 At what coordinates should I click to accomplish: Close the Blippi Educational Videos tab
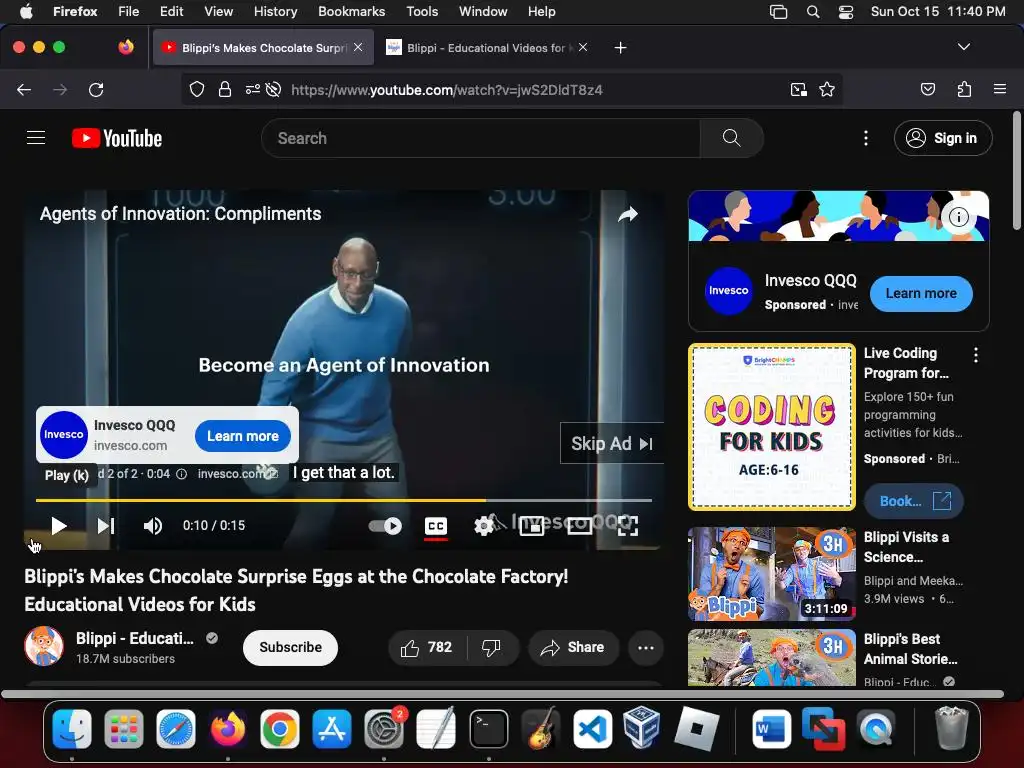[x=583, y=47]
